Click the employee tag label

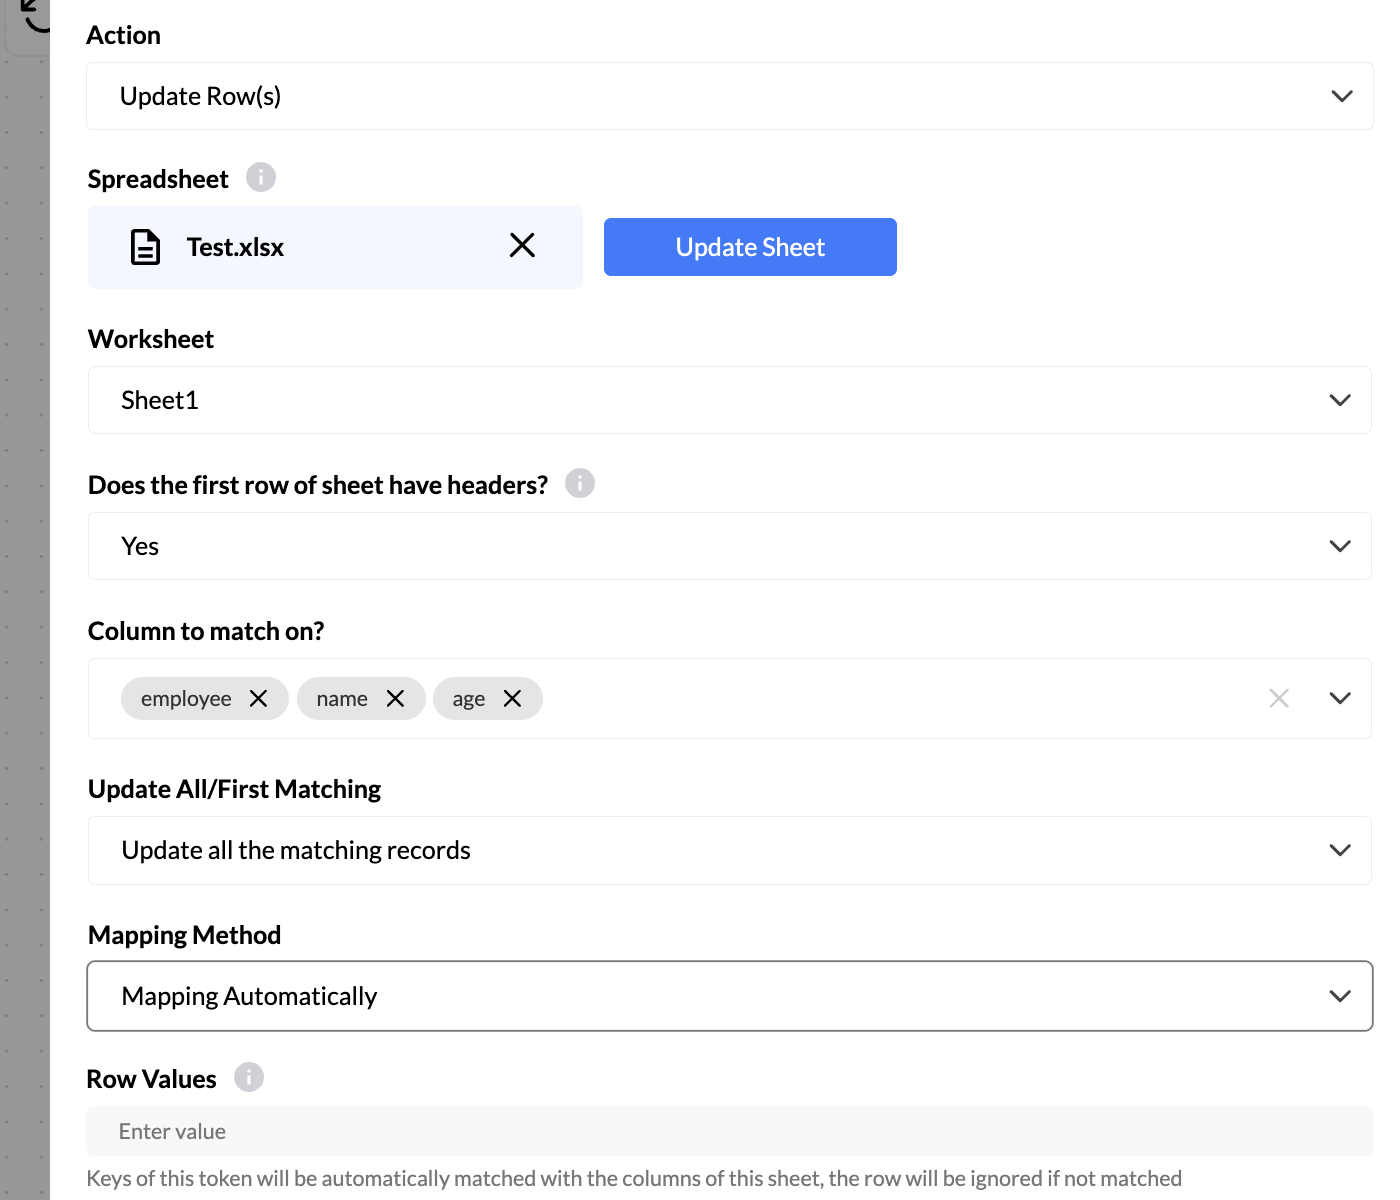coord(186,699)
